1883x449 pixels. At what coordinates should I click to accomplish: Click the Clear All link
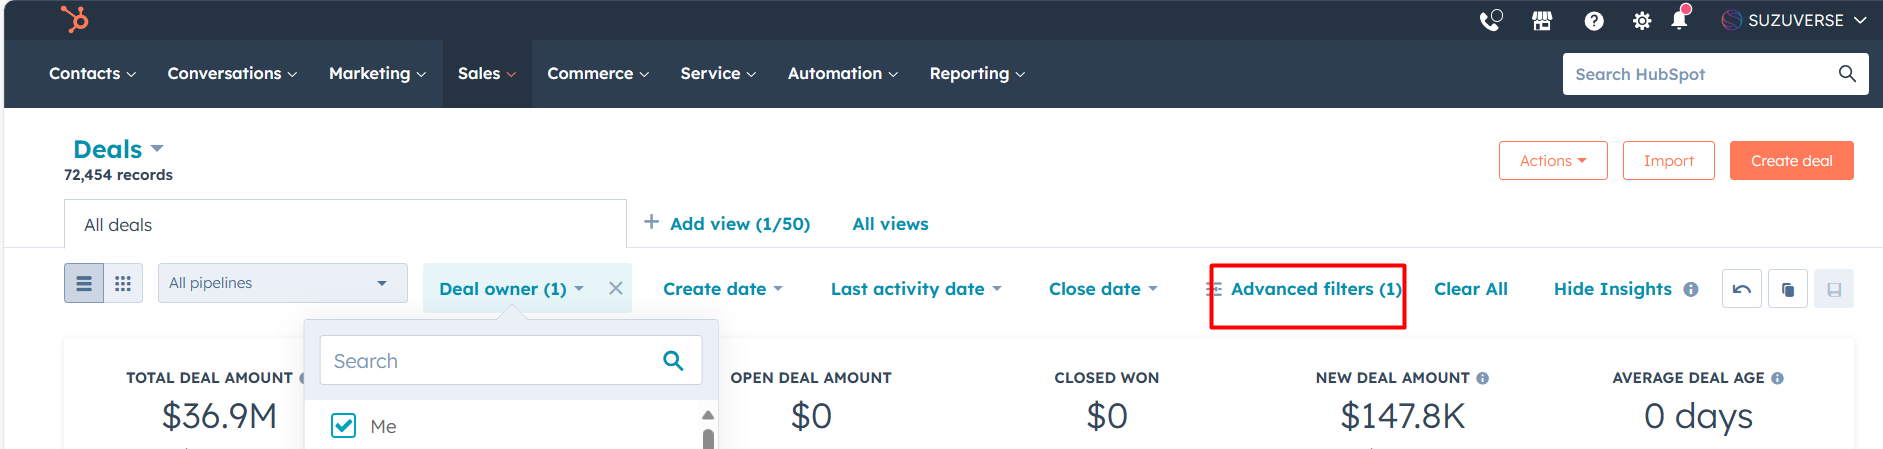(x=1470, y=289)
